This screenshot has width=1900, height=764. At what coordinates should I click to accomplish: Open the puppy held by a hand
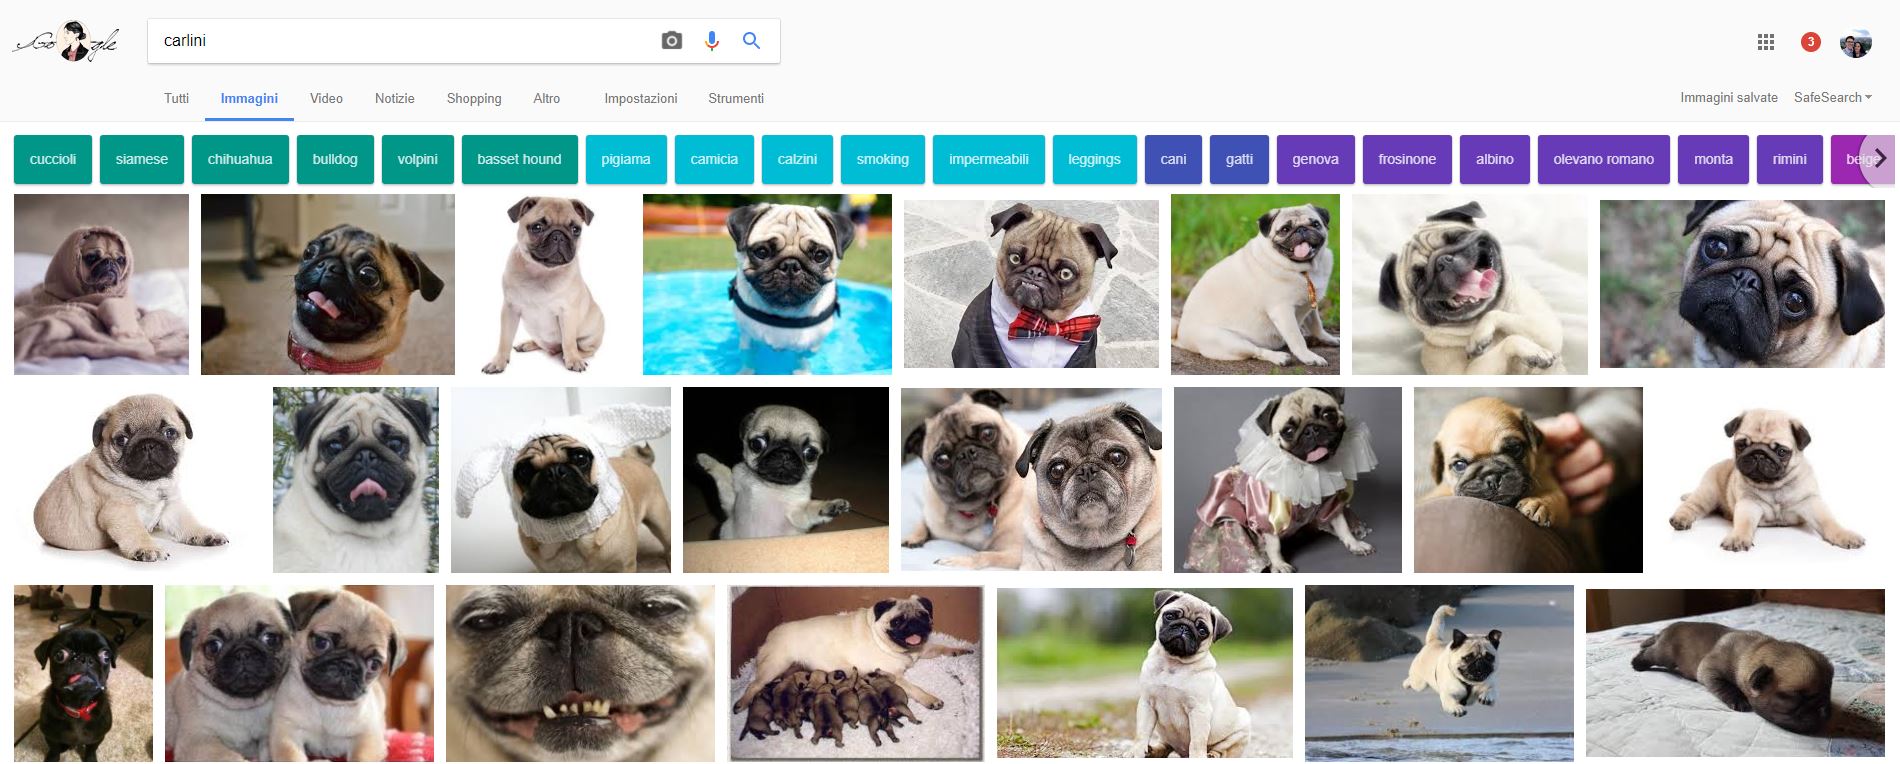(1528, 480)
